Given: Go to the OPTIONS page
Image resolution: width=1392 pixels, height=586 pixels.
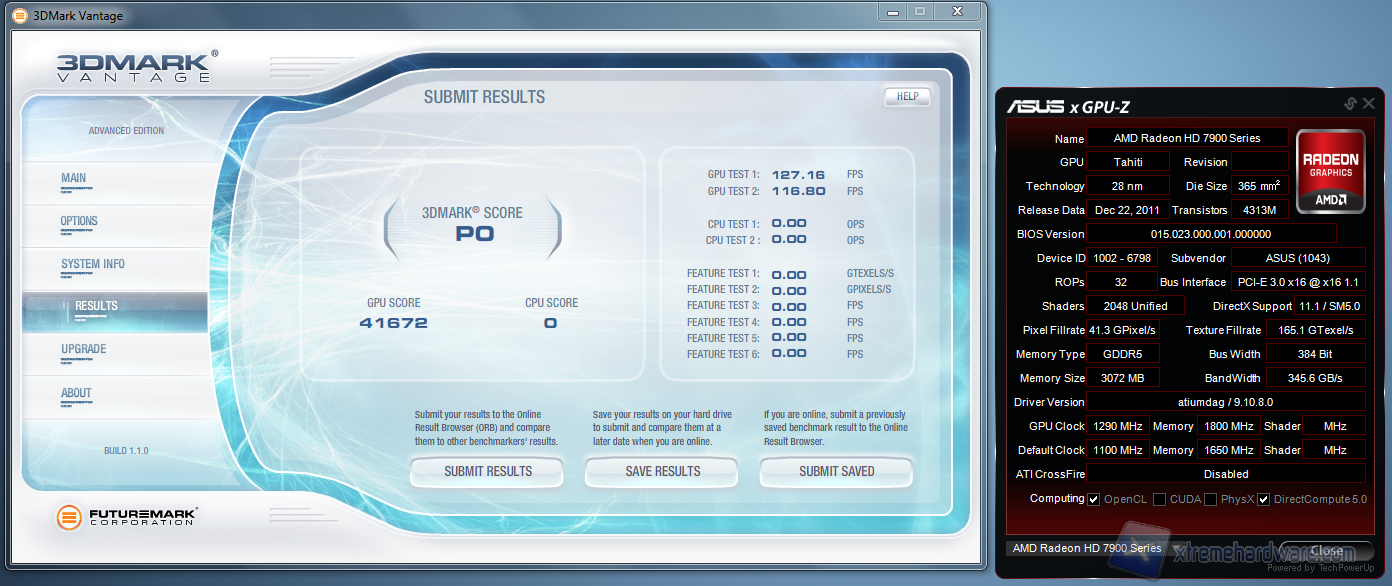Looking at the screenshot, I should coord(115,226).
